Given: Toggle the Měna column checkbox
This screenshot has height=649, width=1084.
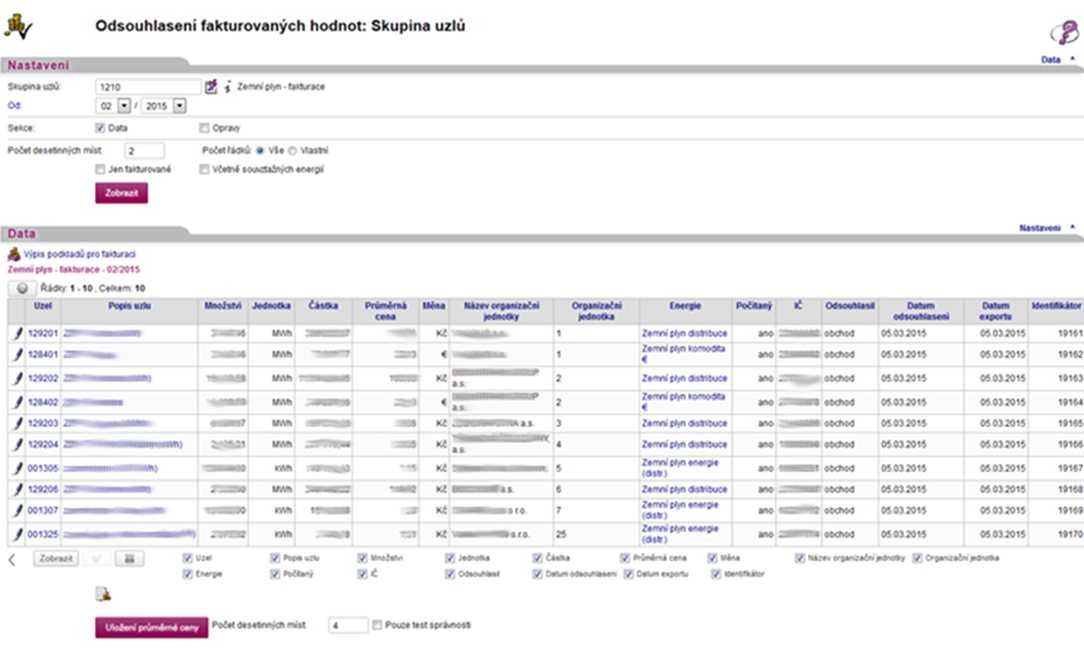Looking at the screenshot, I should click(713, 558).
